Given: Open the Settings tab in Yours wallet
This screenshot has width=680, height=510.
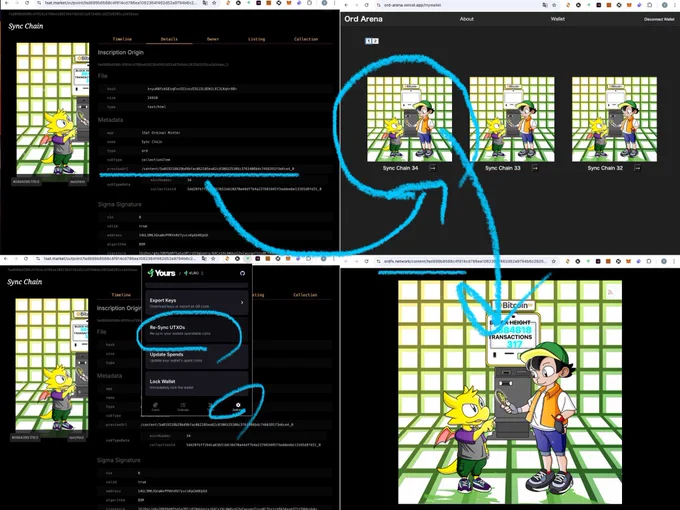Looking at the screenshot, I should point(238,407).
